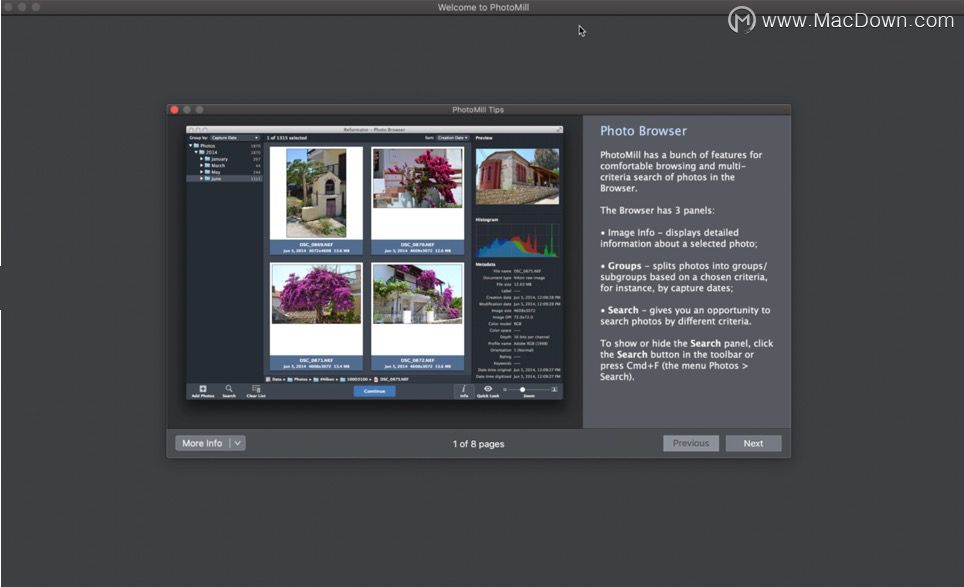Click the '1 of 8 pages' indicator
Viewport: 964px width, 587px height.
click(x=478, y=444)
